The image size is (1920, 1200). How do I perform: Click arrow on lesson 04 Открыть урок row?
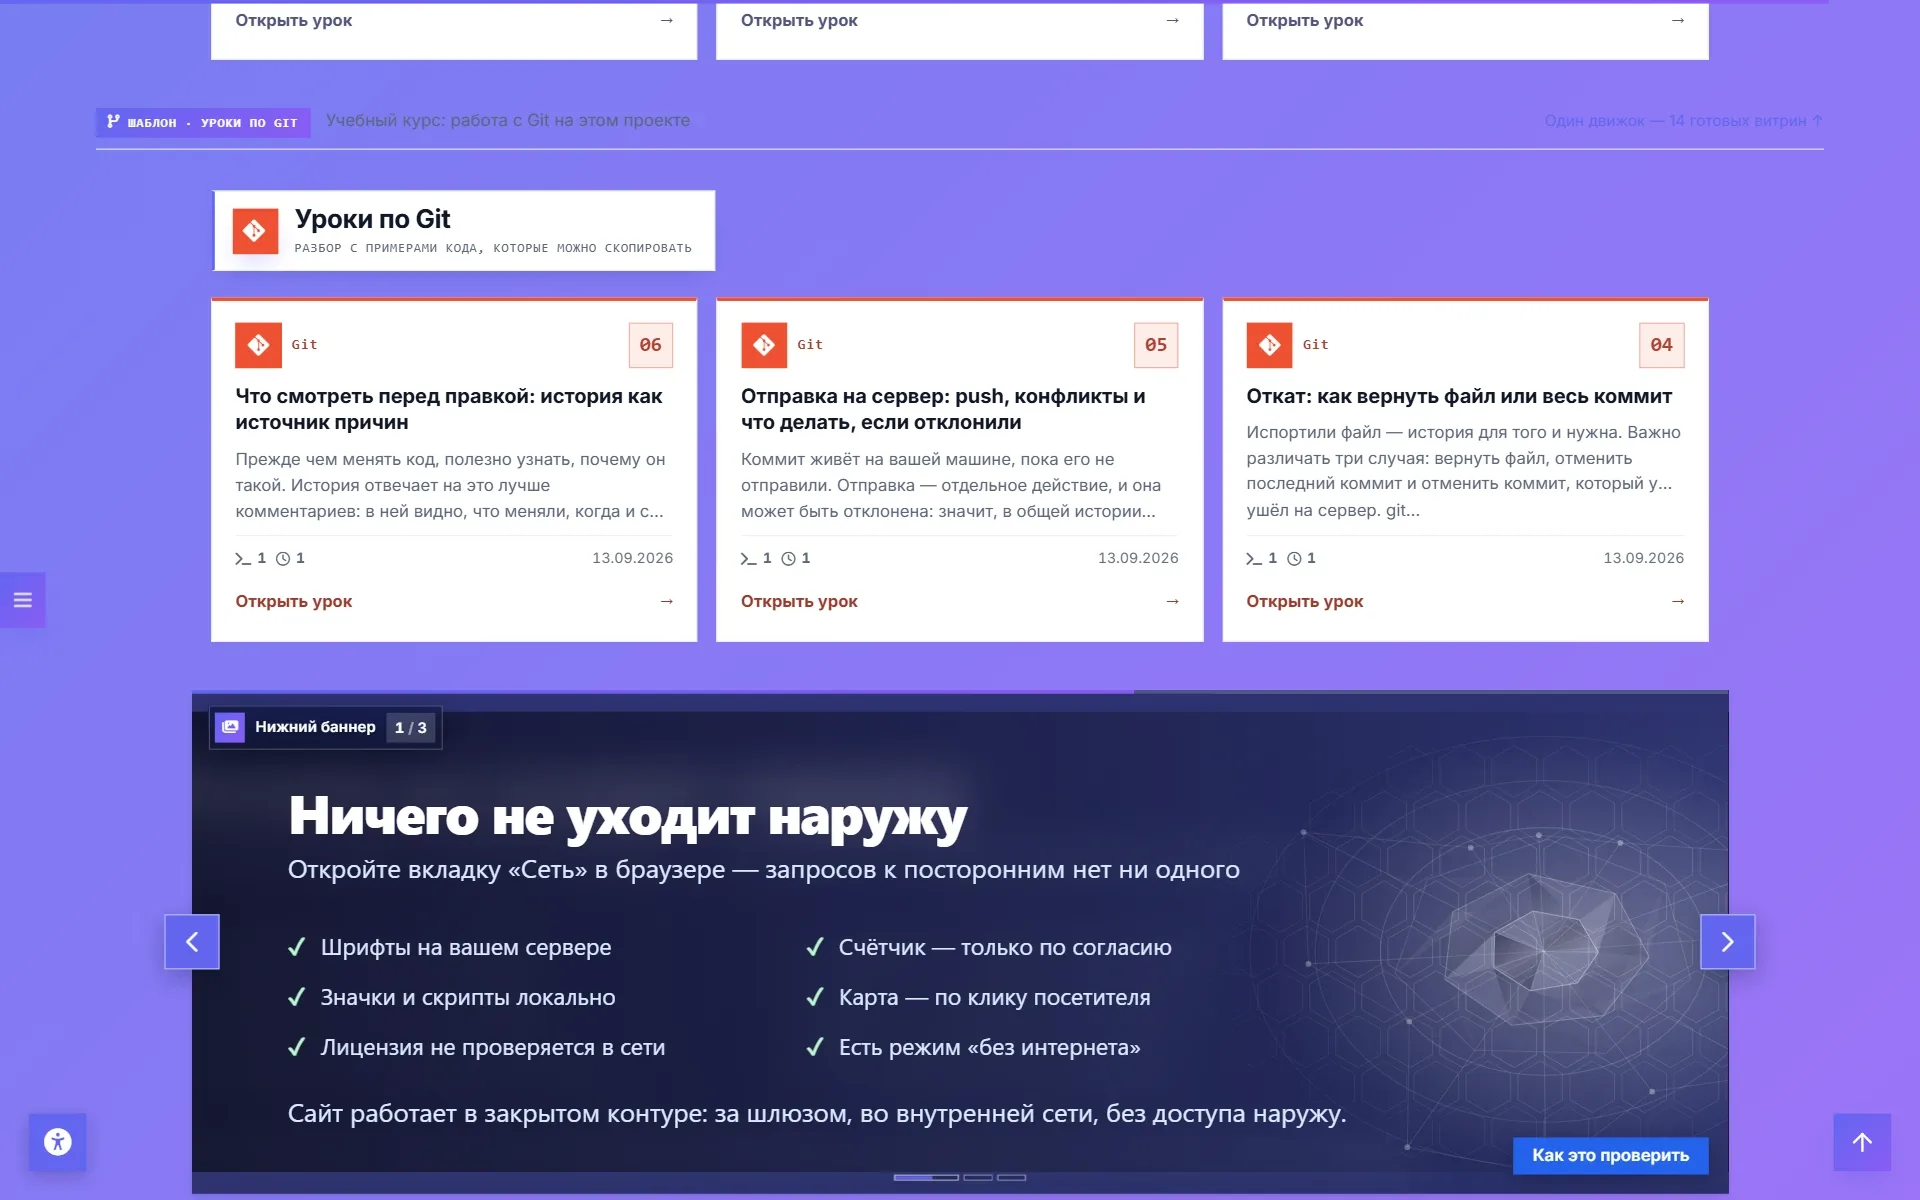coord(1678,601)
